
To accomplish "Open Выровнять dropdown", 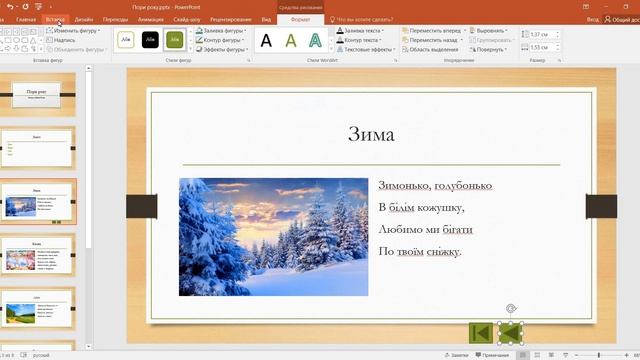I will pos(489,31).
